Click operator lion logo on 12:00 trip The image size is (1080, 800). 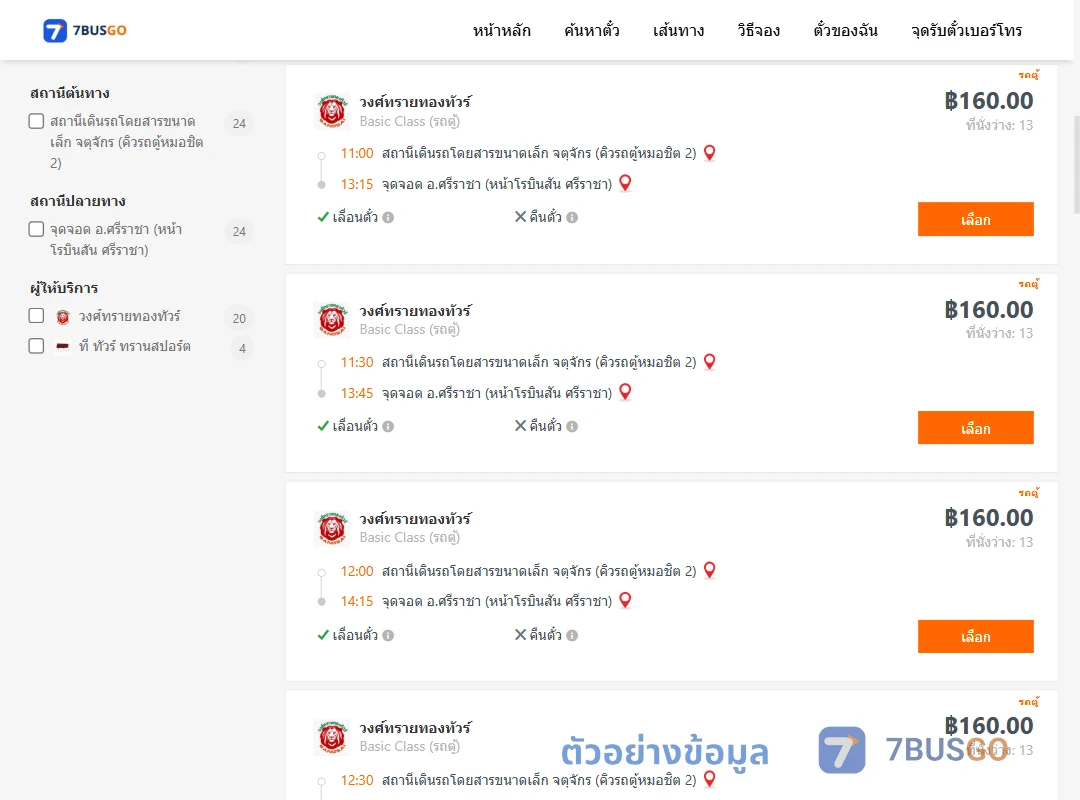(x=332, y=529)
